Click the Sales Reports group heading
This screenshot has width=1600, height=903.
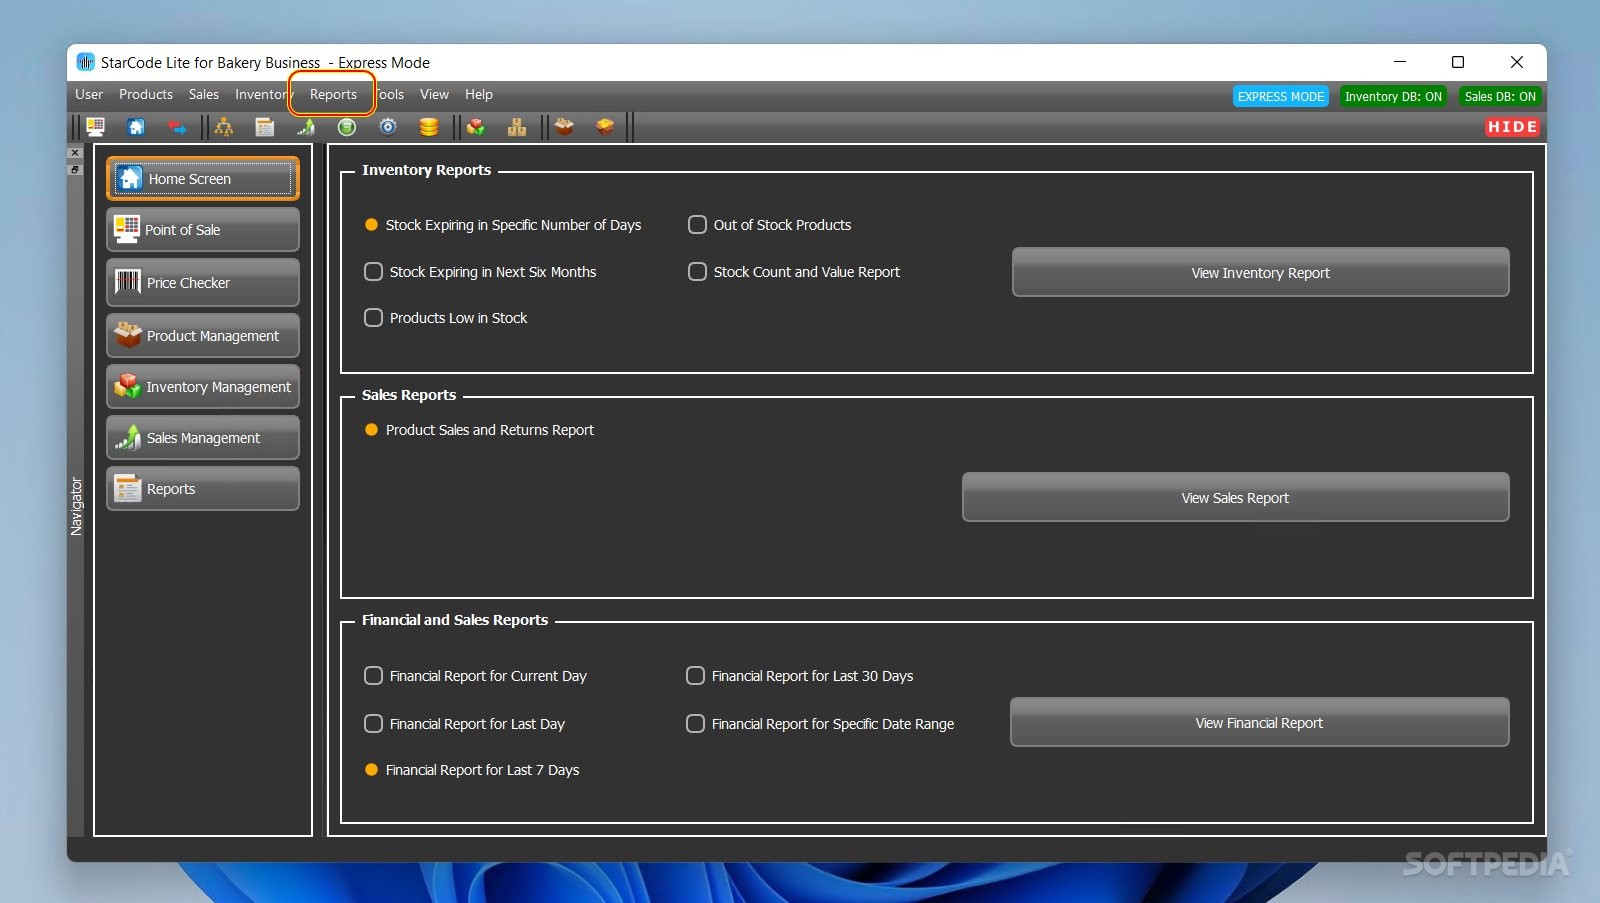coord(408,395)
